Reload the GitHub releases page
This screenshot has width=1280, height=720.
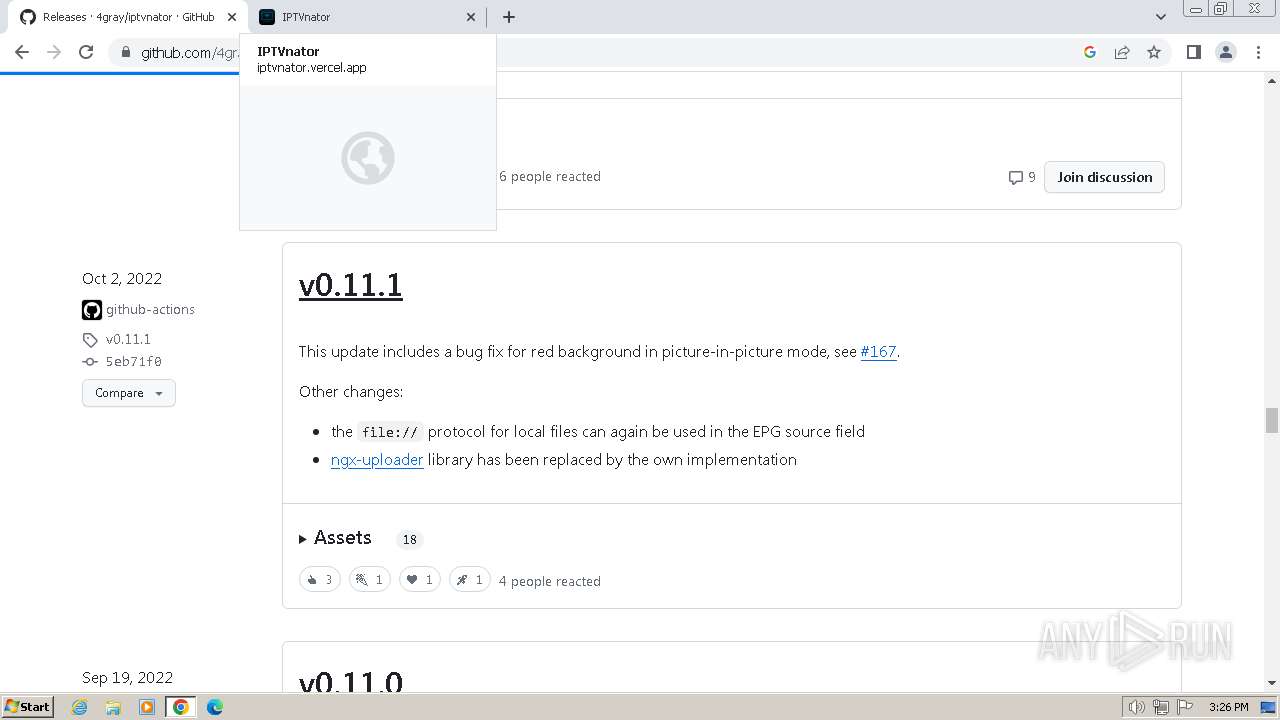86,52
